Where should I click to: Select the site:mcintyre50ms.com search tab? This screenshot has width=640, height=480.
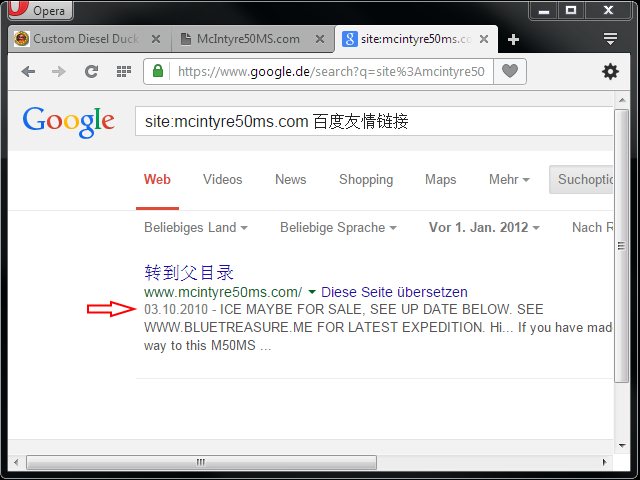click(x=416, y=39)
